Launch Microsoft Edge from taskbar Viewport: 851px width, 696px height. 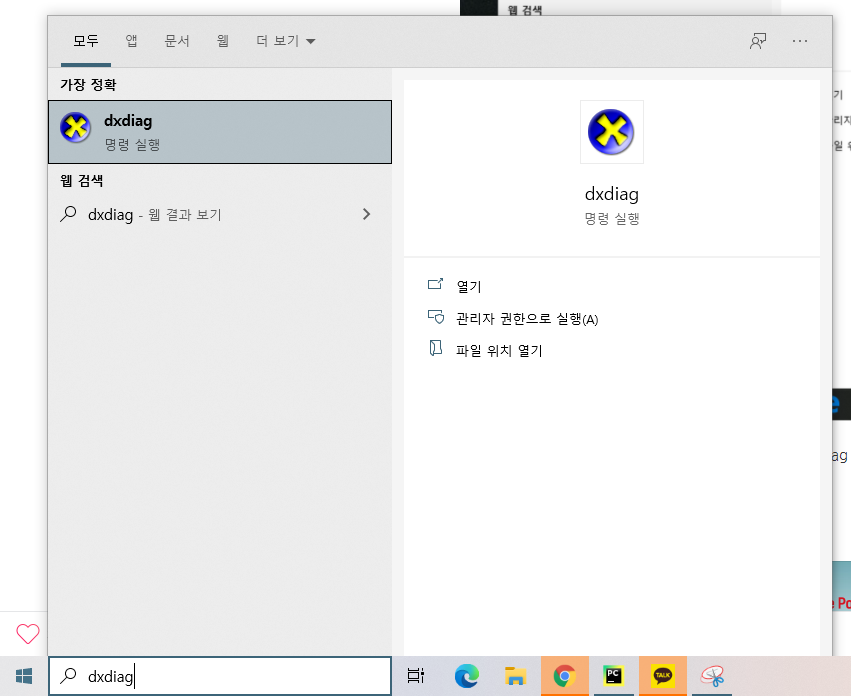tap(466, 676)
